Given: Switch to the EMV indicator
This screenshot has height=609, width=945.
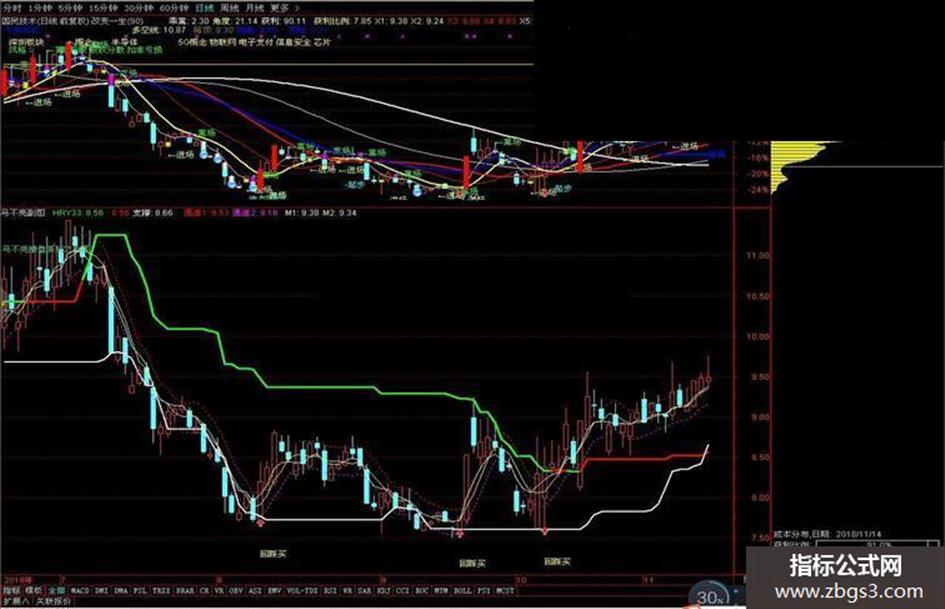Looking at the screenshot, I should pyautogui.click(x=275, y=591).
